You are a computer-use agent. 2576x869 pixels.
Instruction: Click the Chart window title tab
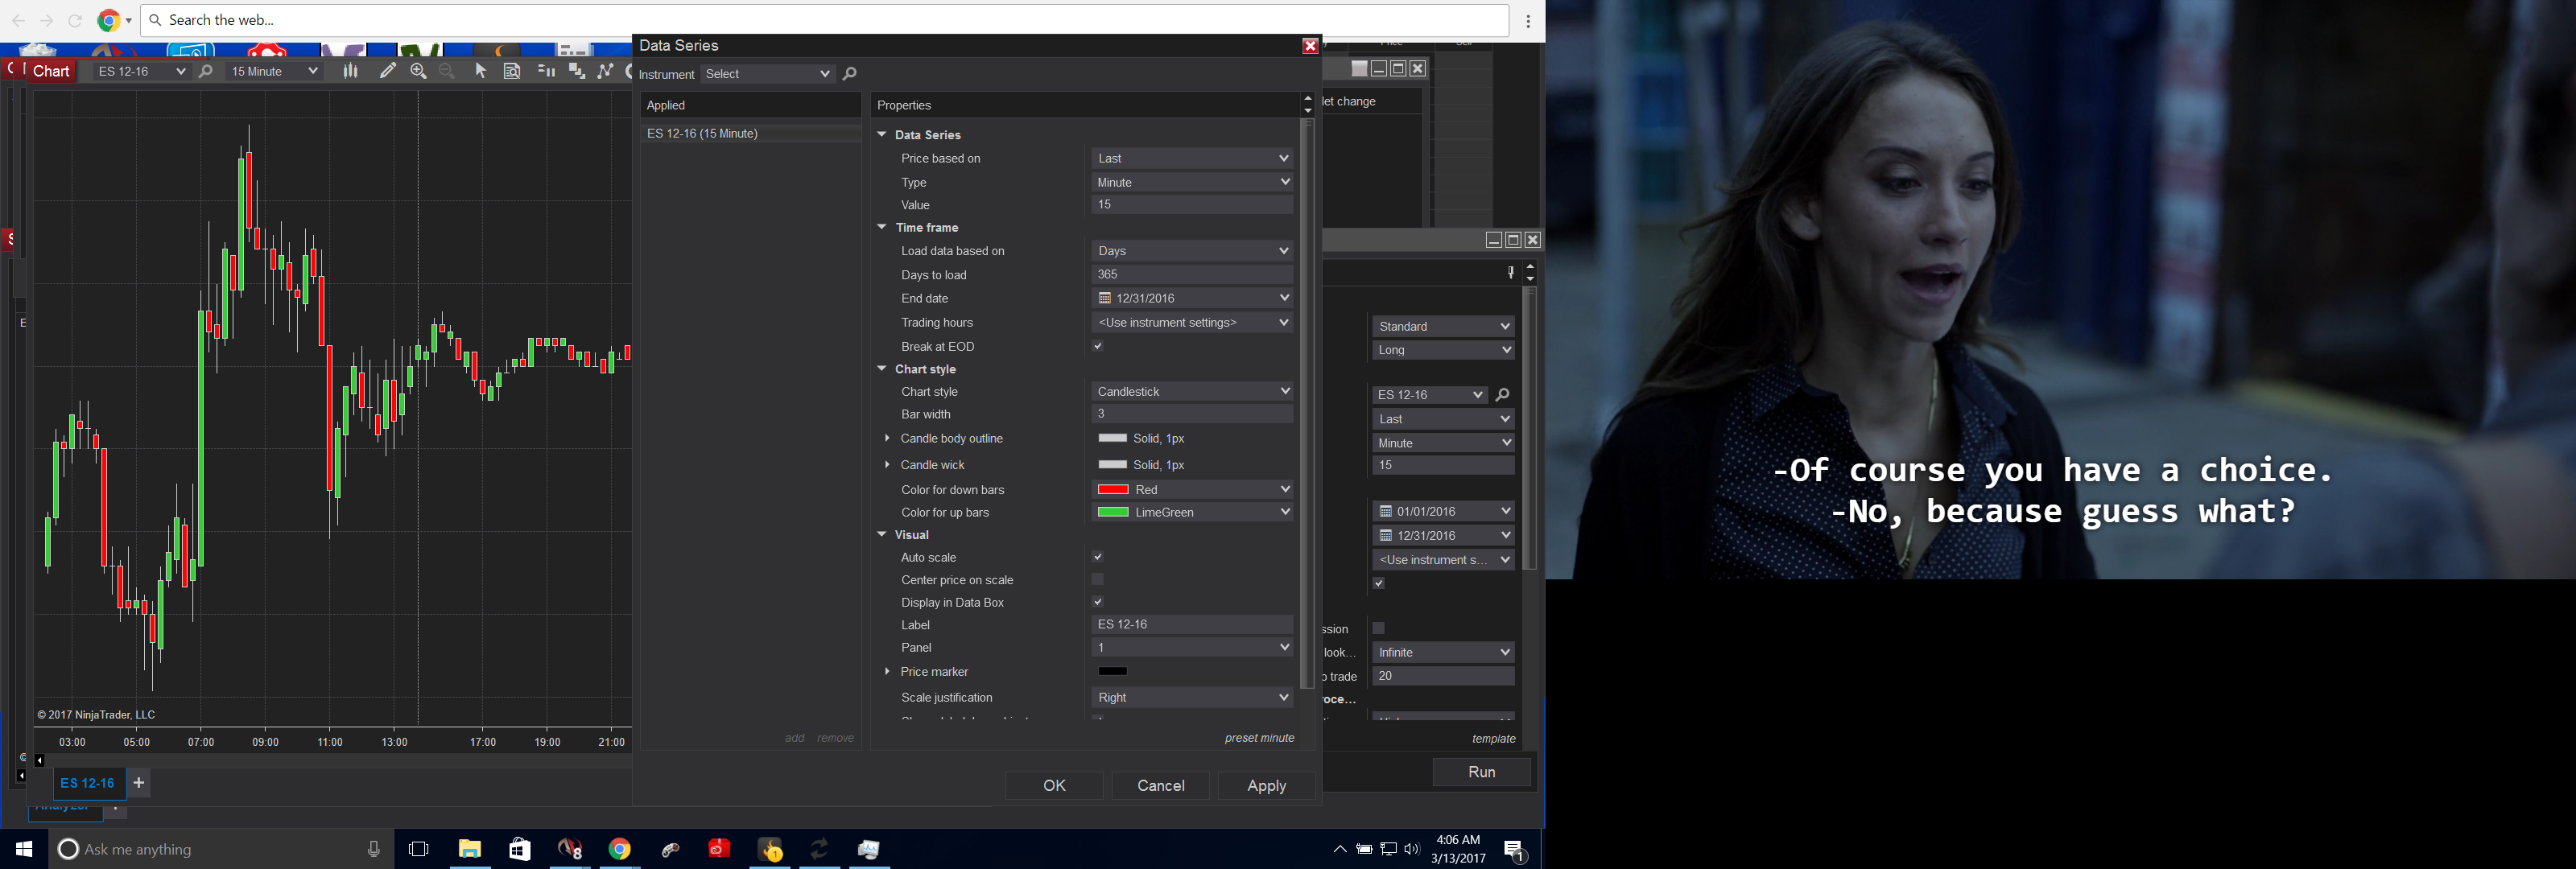tap(51, 71)
